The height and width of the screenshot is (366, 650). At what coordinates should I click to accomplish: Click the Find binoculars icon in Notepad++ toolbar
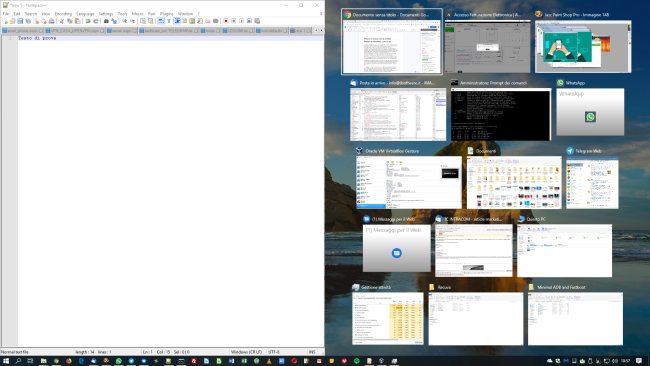pos(106,21)
